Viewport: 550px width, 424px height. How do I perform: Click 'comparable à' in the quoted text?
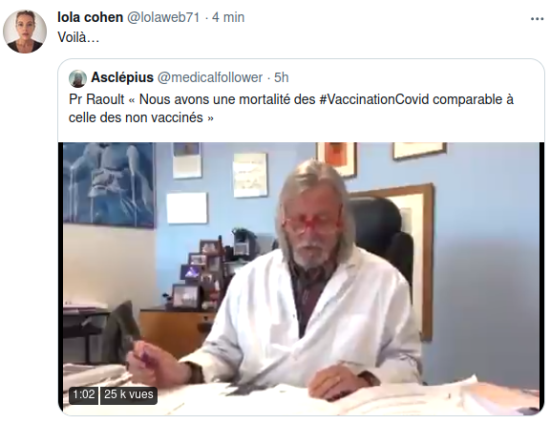(x=473, y=100)
